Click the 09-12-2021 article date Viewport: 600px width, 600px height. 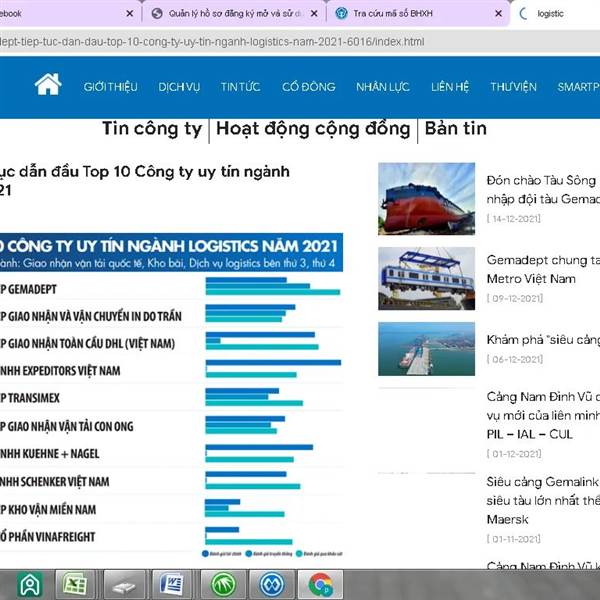pyautogui.click(x=515, y=298)
